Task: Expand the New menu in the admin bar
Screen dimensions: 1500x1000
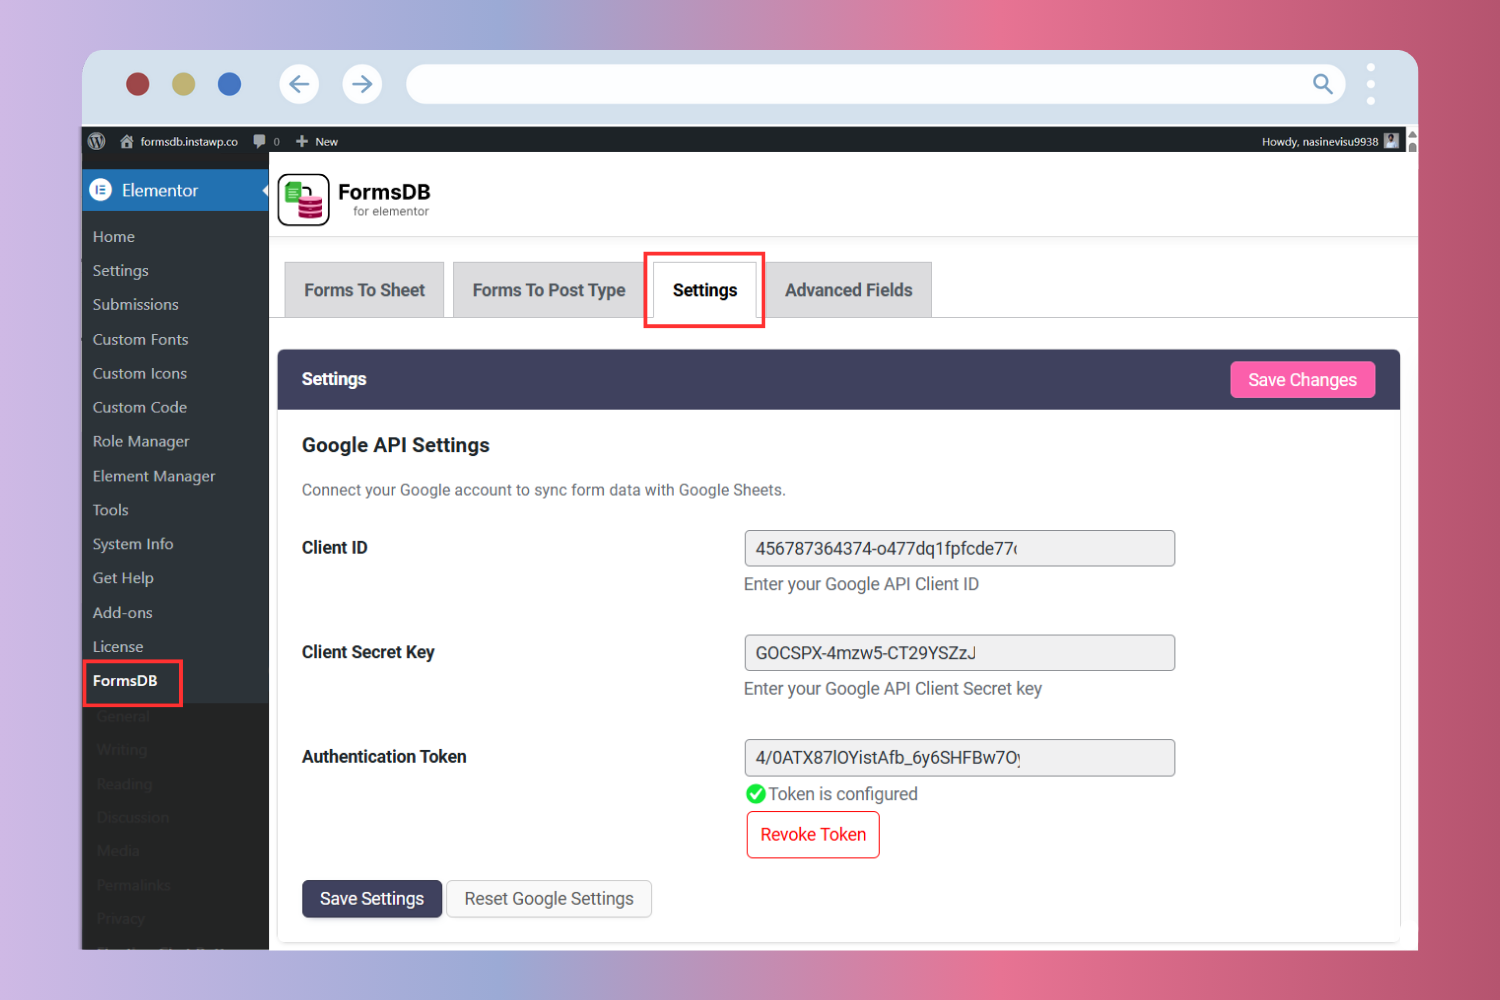Action: (316, 140)
